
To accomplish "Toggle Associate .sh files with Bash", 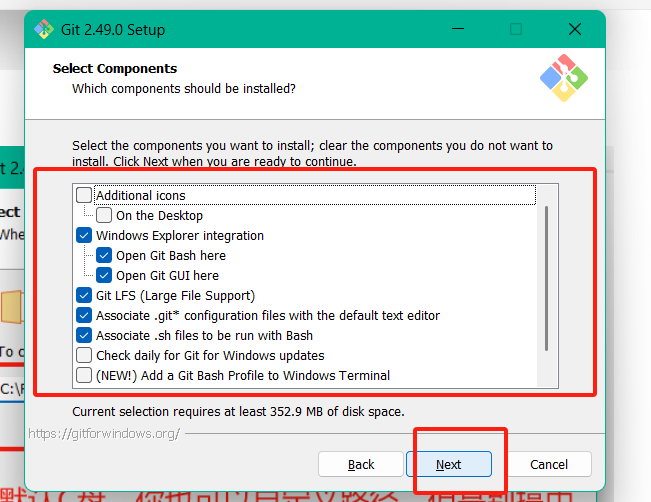I will tap(84, 335).
